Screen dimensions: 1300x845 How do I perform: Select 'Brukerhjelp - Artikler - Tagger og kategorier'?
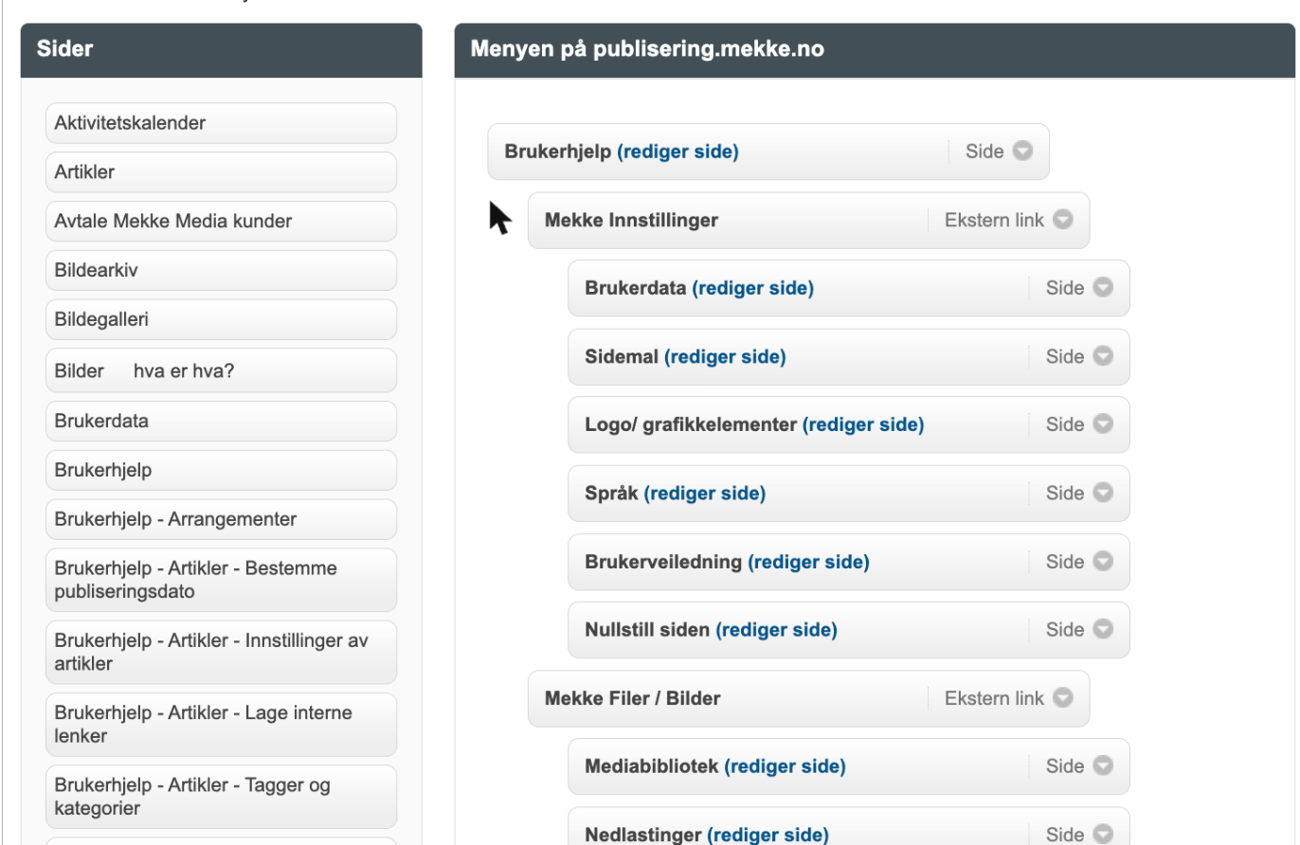(221, 797)
